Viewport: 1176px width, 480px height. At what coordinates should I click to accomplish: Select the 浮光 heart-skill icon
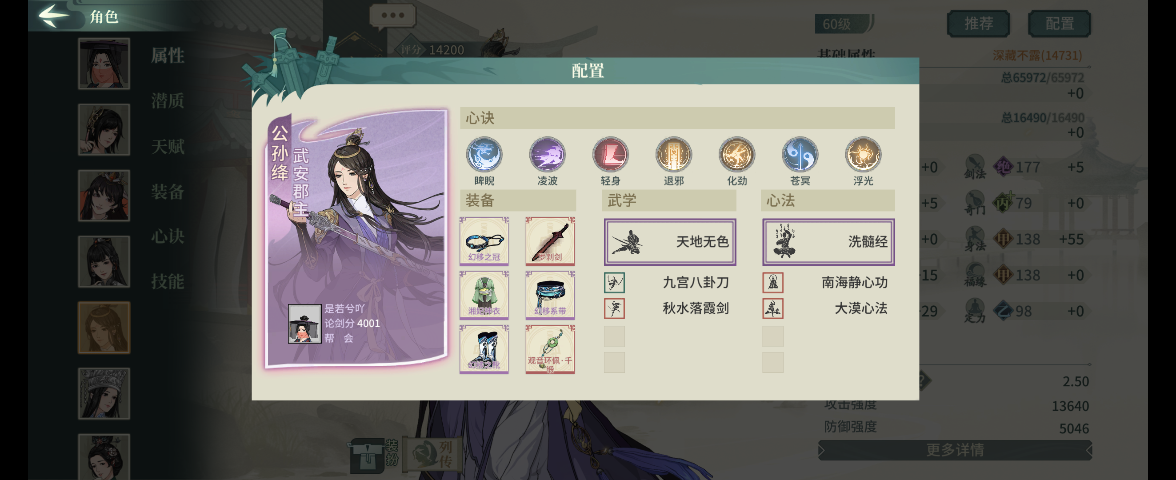[x=863, y=154]
